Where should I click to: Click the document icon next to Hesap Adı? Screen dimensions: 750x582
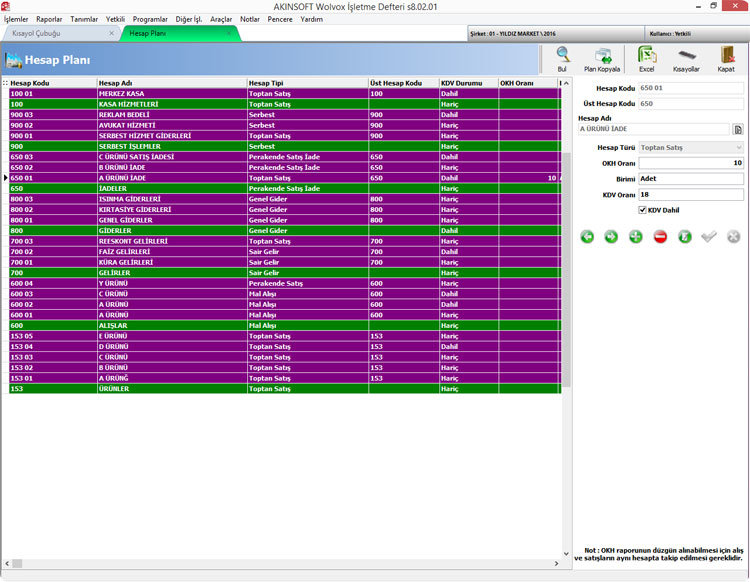[738, 129]
